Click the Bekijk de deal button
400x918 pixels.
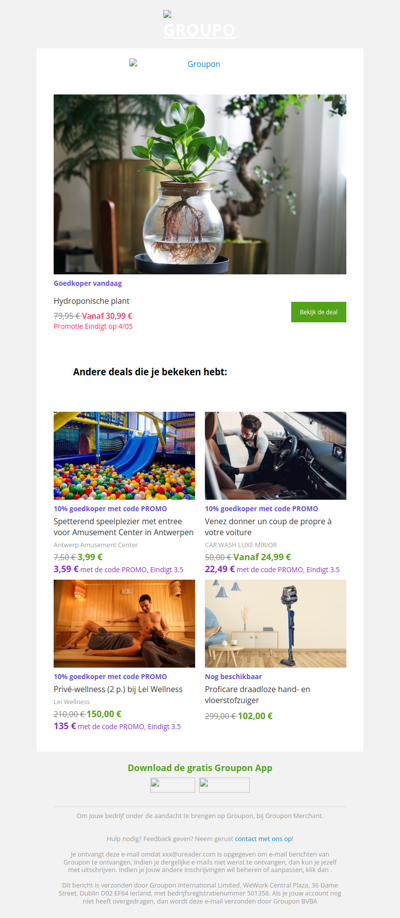(x=319, y=312)
